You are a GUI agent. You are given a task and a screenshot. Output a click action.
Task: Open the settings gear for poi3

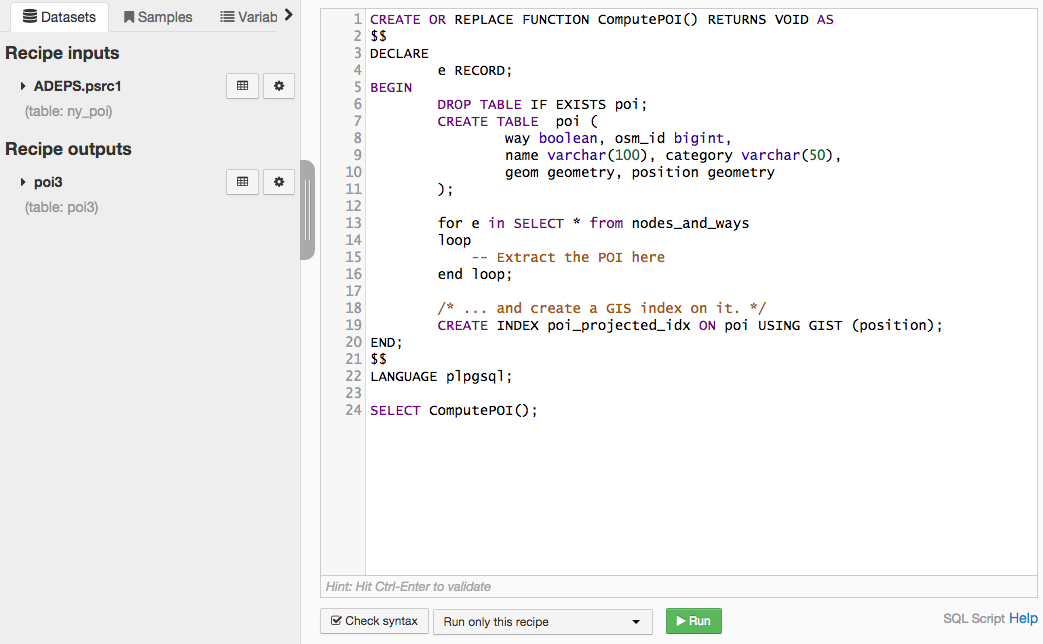[x=278, y=182]
